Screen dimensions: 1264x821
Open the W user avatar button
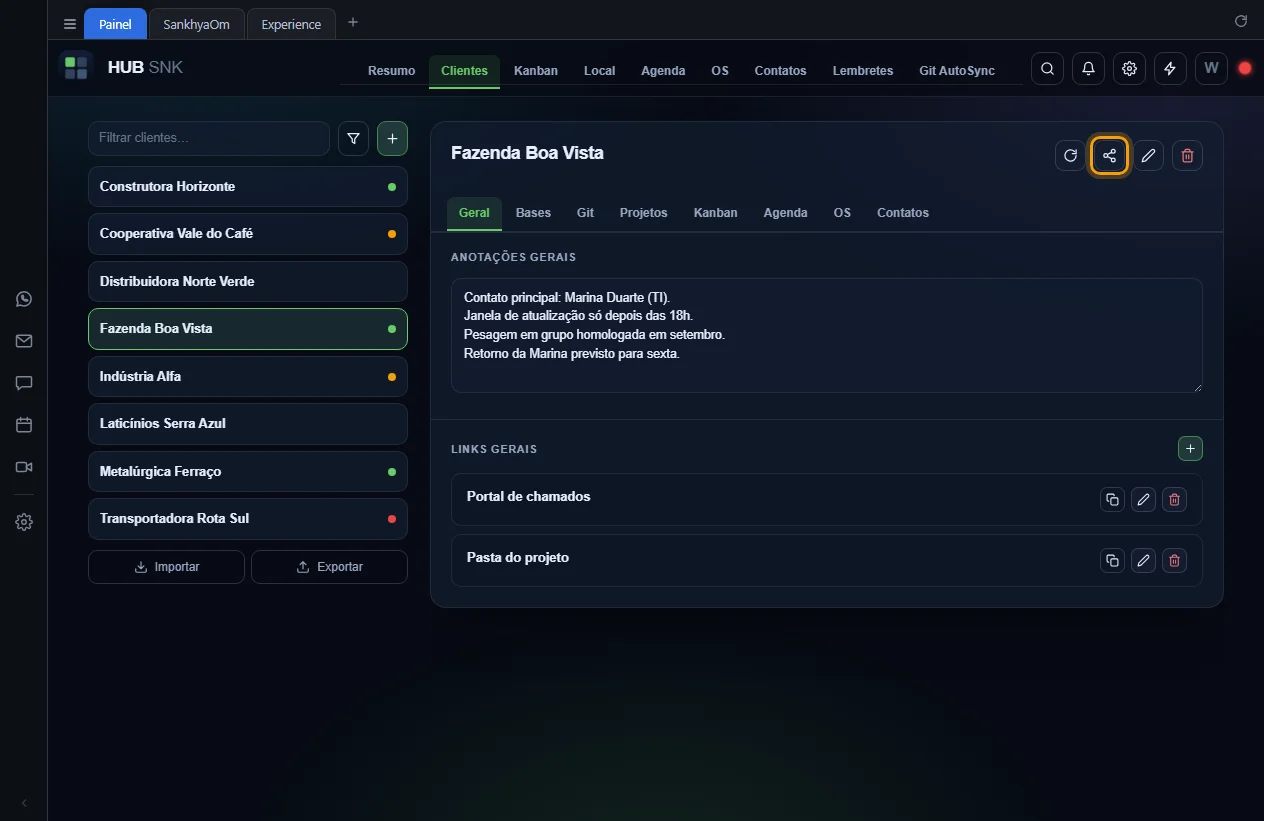(x=1211, y=69)
